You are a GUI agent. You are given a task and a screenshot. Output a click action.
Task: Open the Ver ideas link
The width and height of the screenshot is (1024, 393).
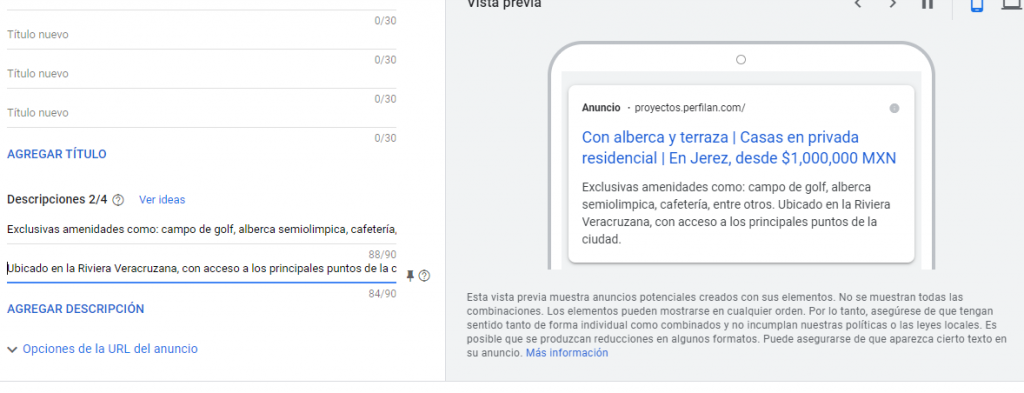pos(162,200)
